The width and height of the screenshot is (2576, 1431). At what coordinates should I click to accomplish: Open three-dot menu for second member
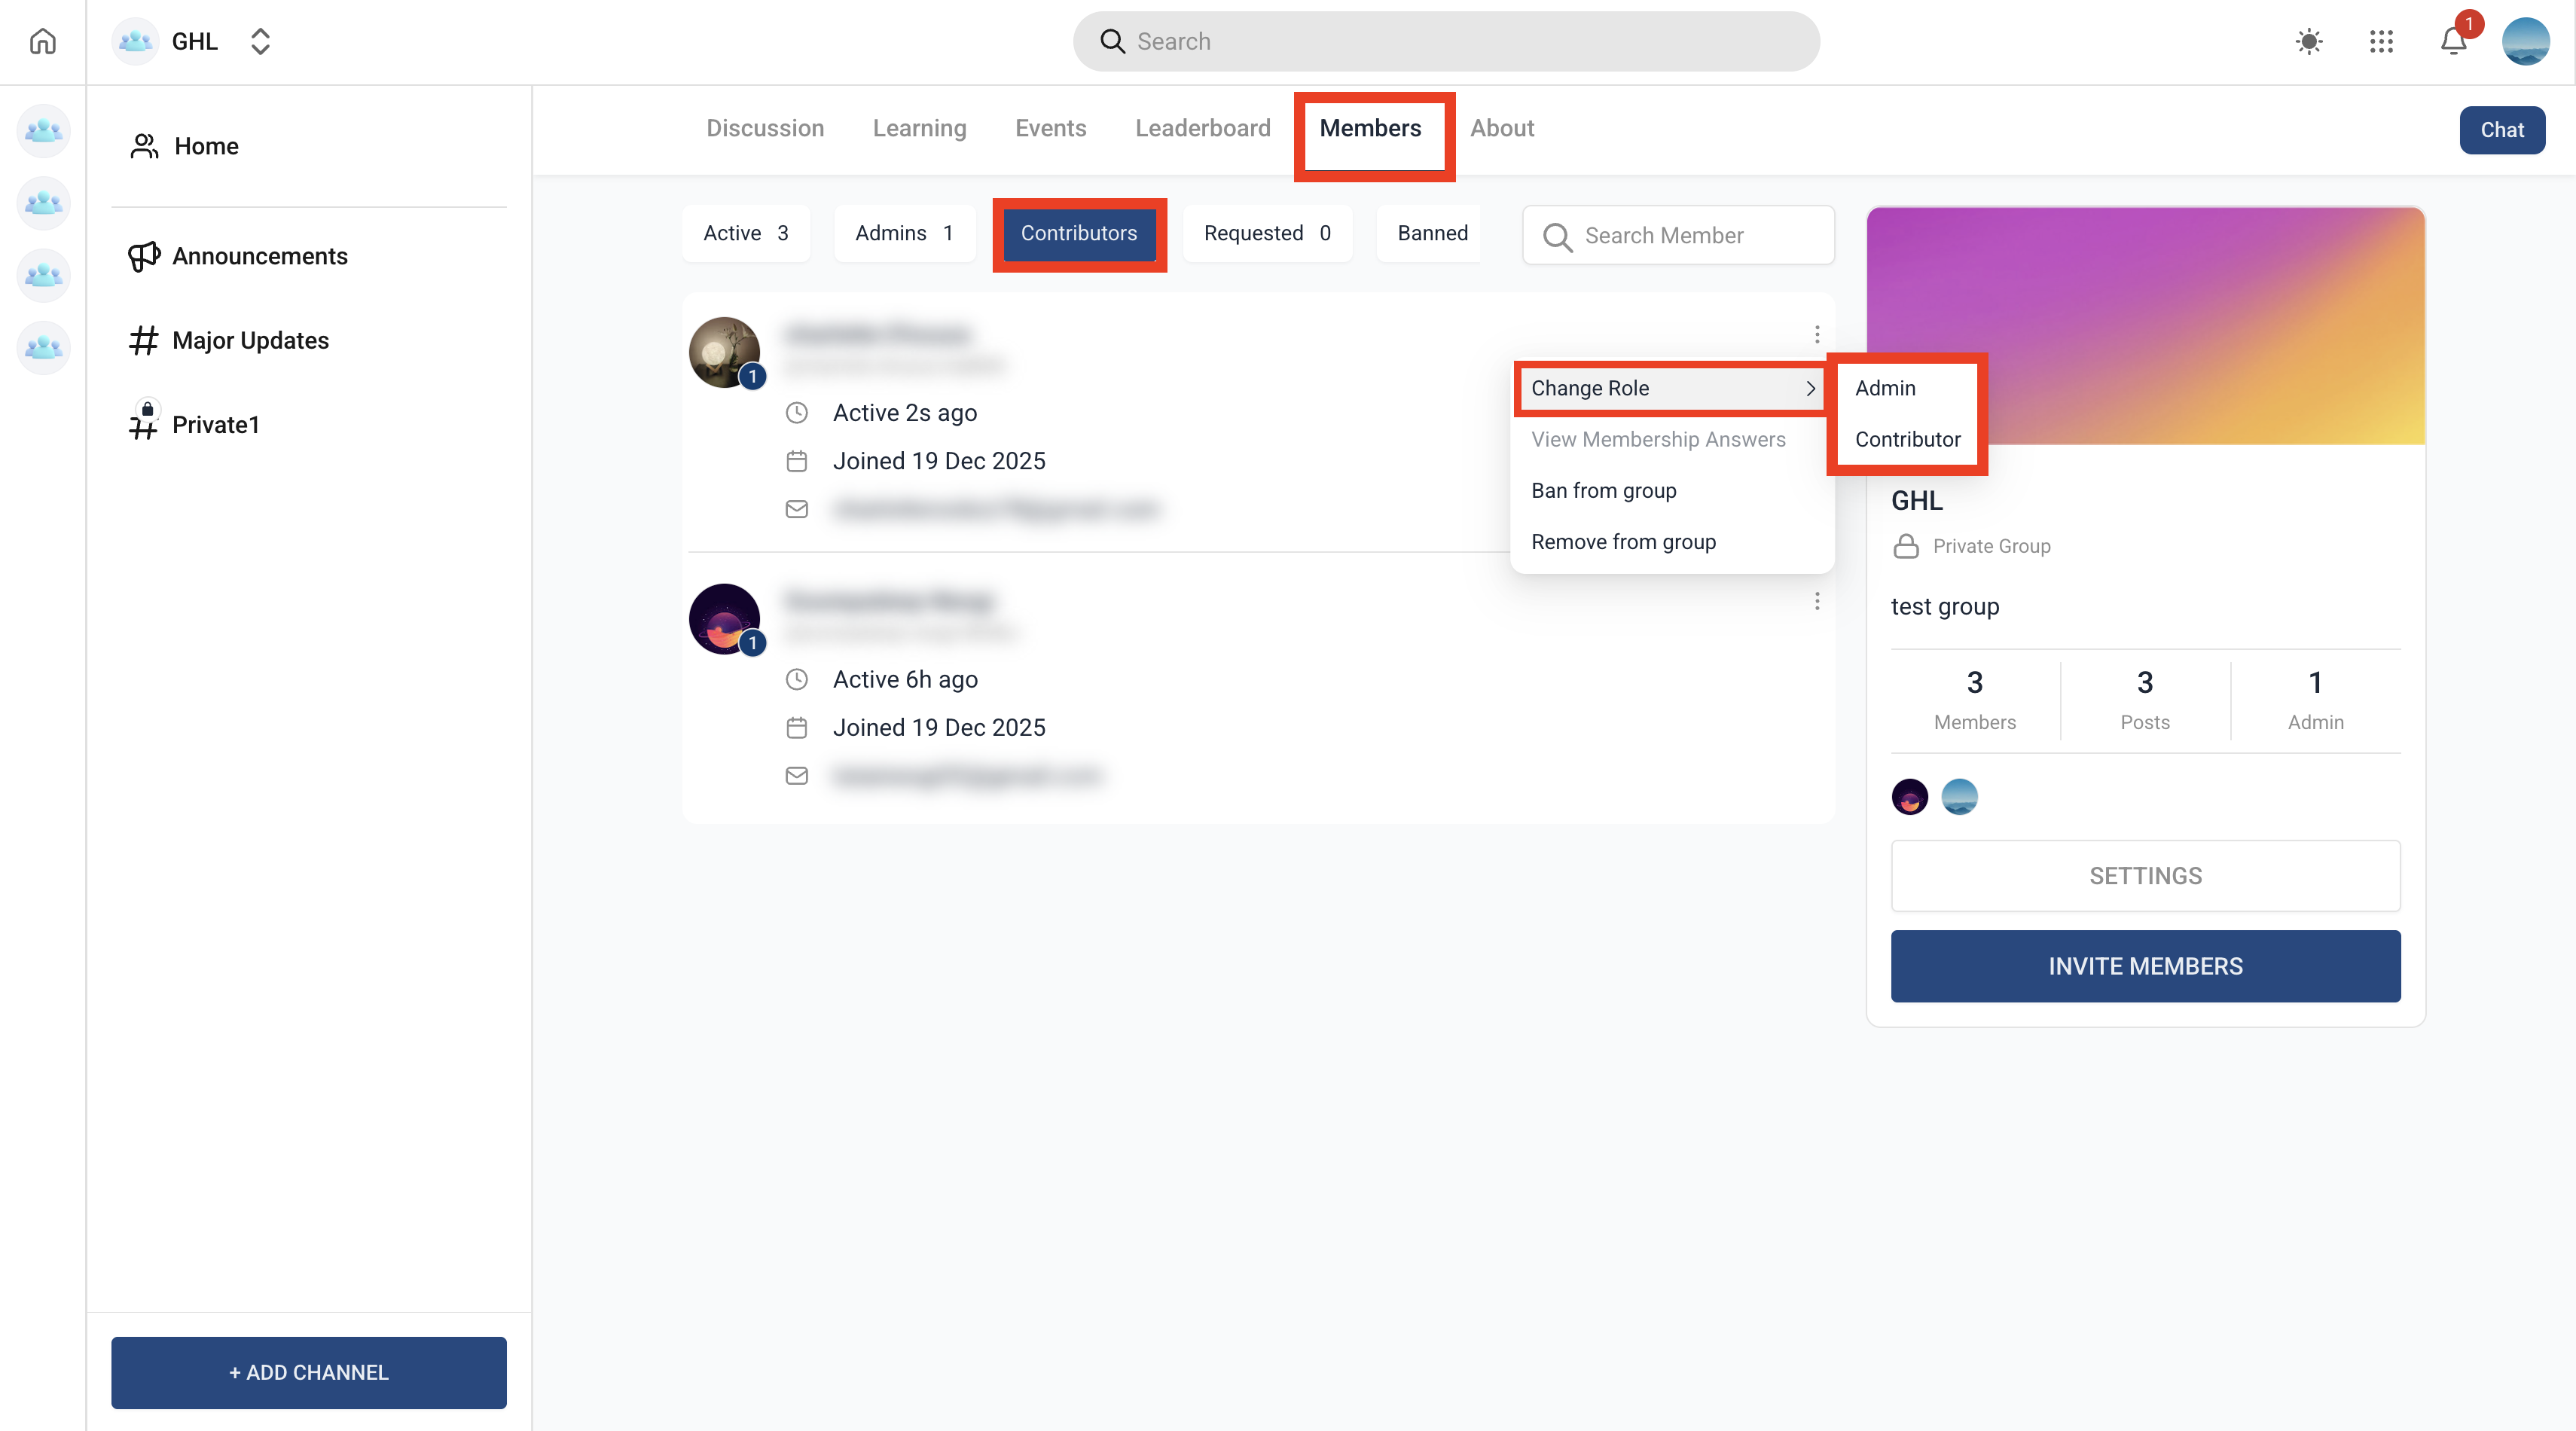point(1817,601)
